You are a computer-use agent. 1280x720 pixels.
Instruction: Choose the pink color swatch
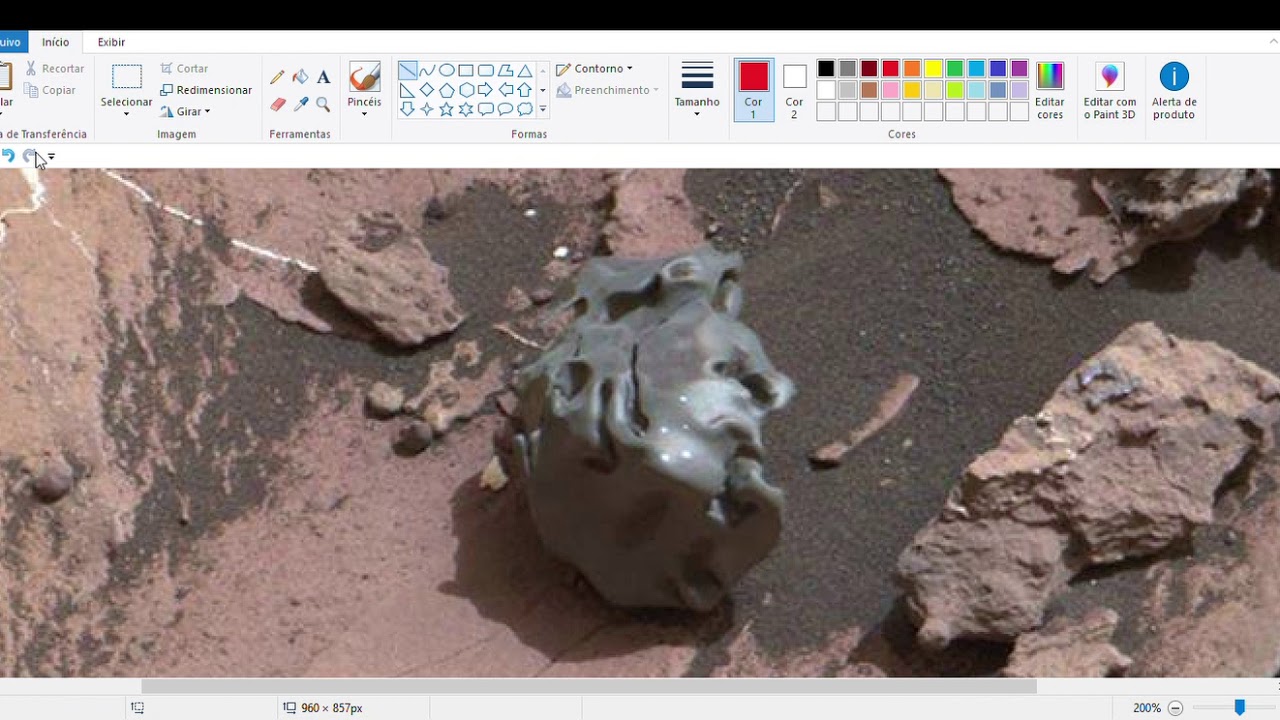[x=890, y=90]
